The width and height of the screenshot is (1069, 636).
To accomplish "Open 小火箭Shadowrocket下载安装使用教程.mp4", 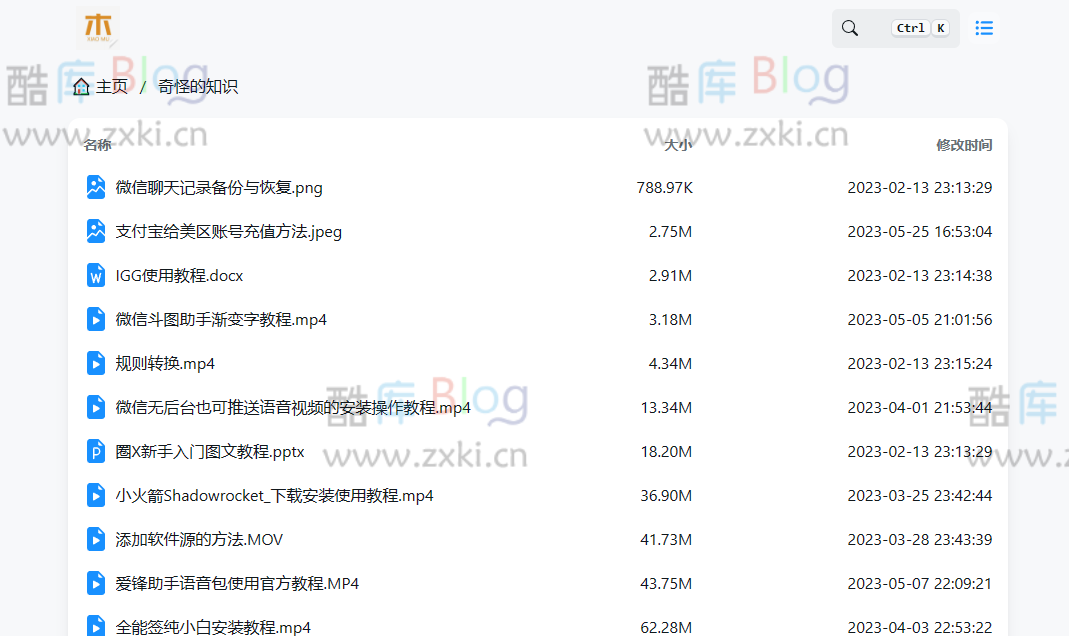I will [x=272, y=495].
